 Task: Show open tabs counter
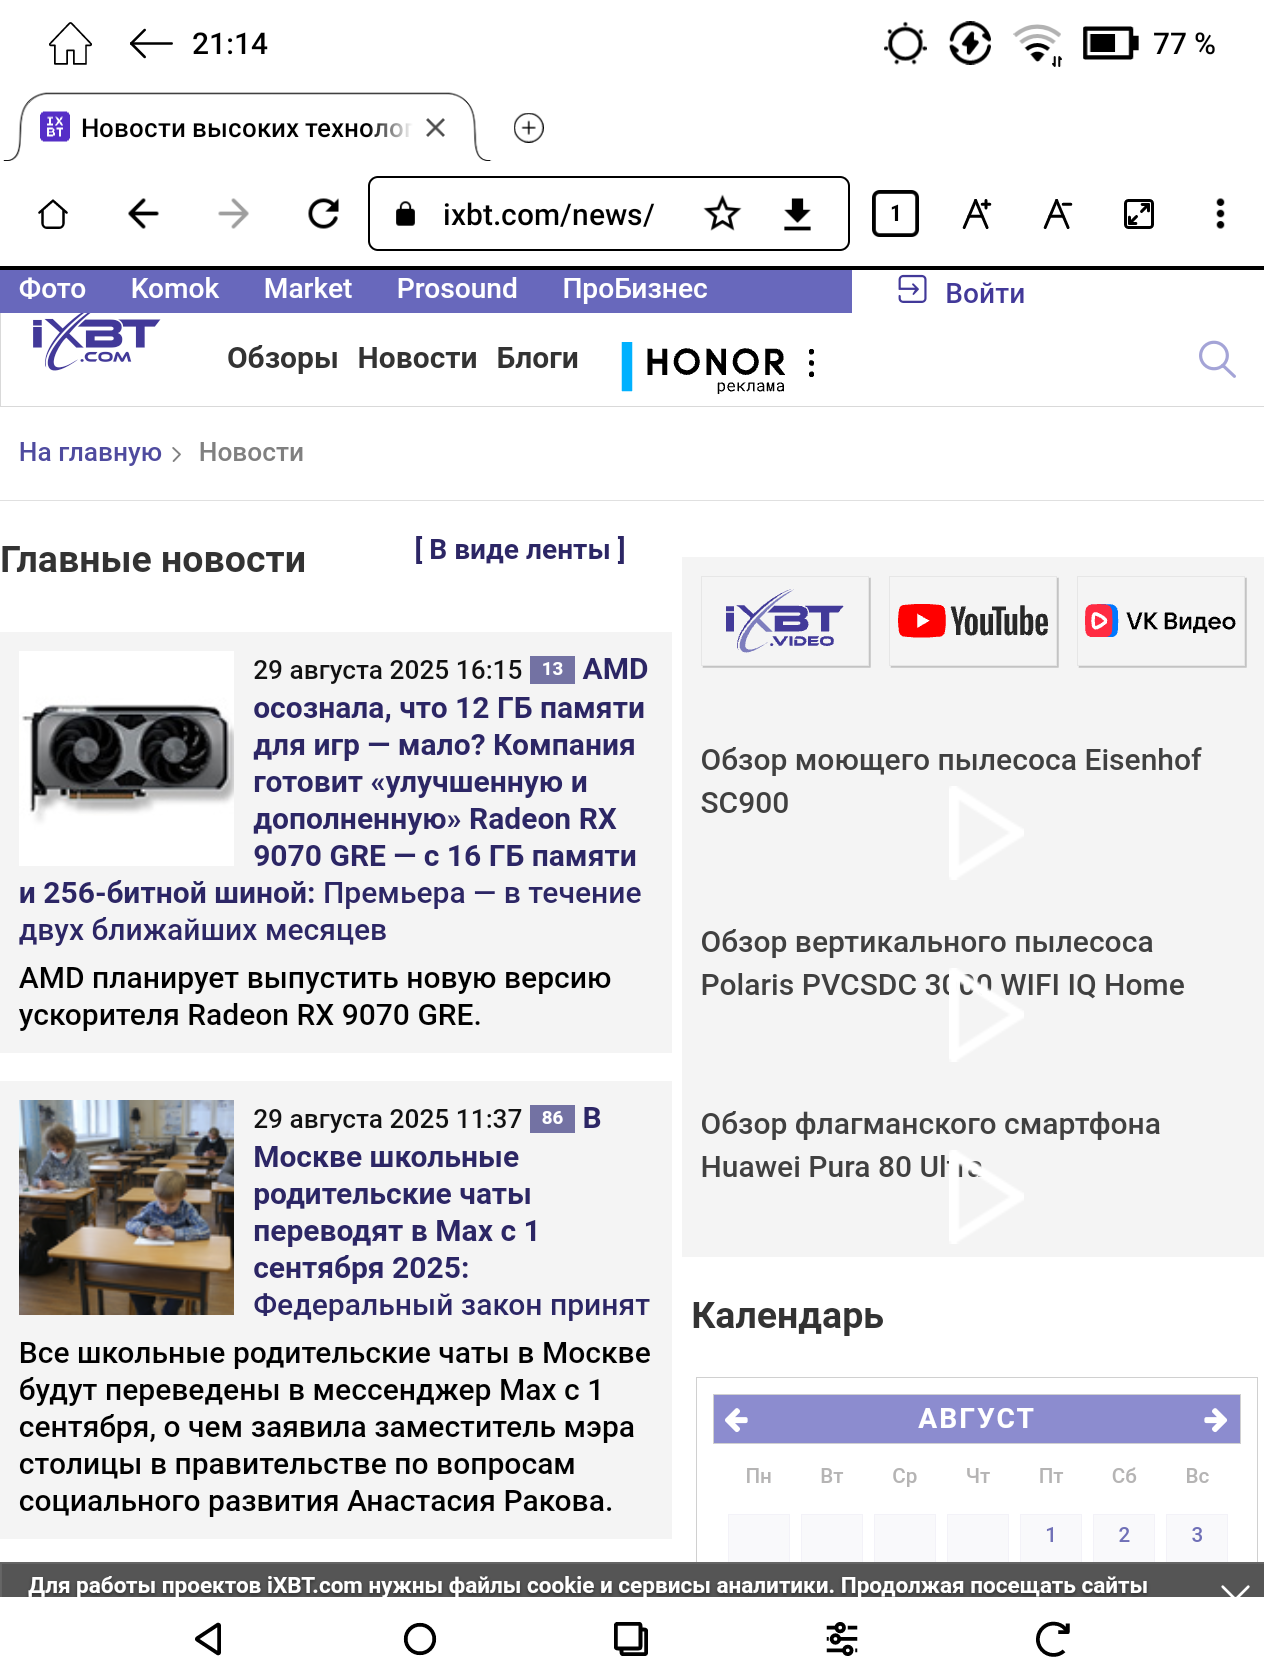896,214
